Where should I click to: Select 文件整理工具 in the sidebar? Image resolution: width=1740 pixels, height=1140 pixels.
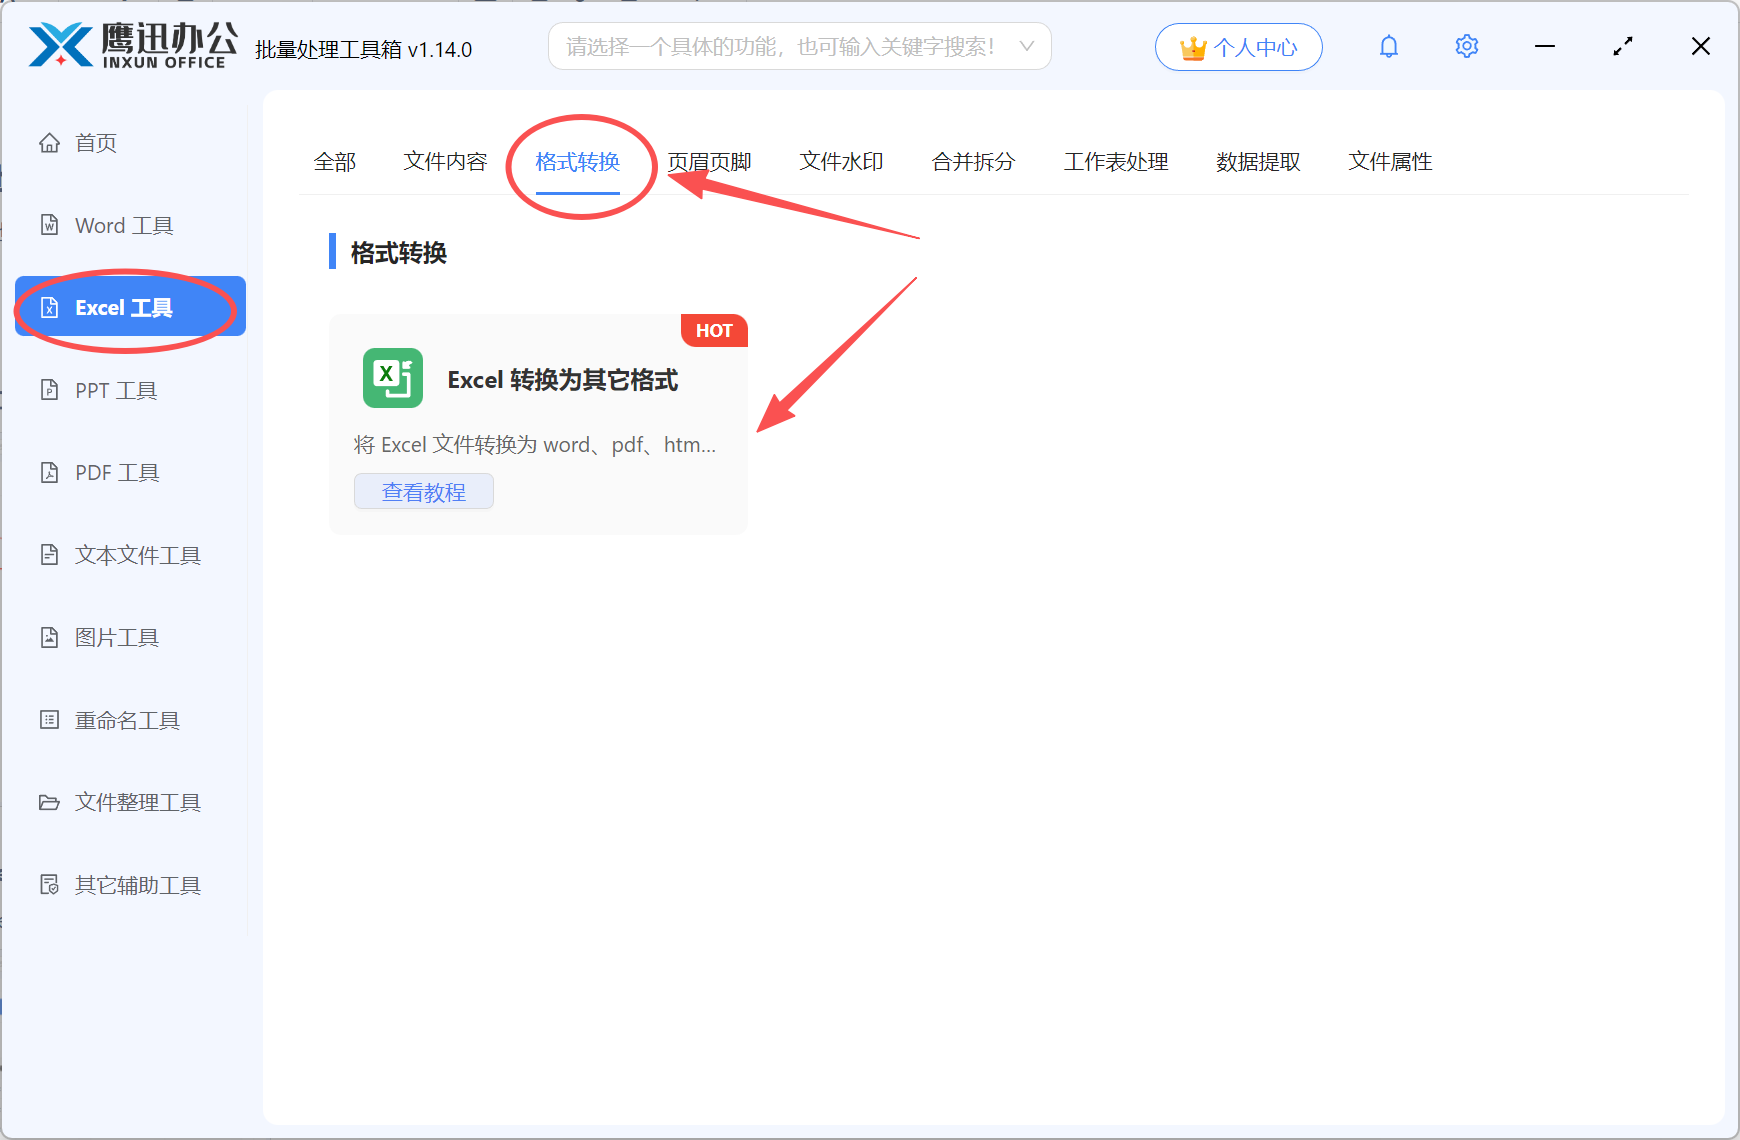[136, 801]
